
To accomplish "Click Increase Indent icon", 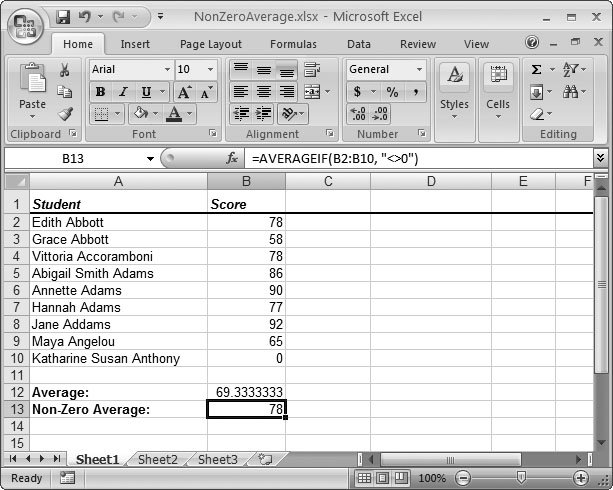I will coord(263,114).
